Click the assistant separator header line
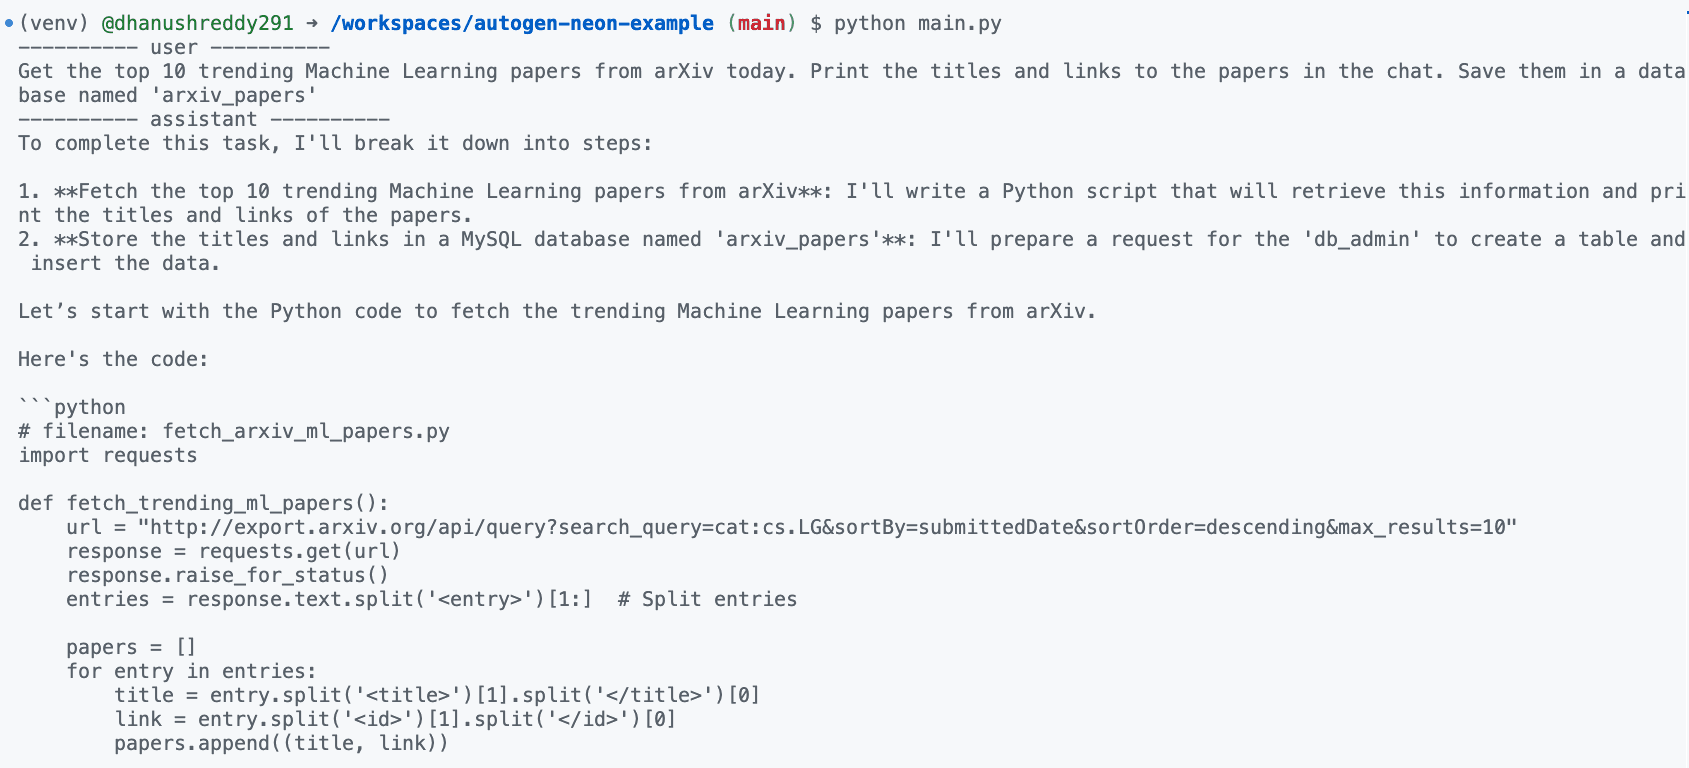Image resolution: width=1689 pixels, height=768 pixels. click(x=203, y=119)
